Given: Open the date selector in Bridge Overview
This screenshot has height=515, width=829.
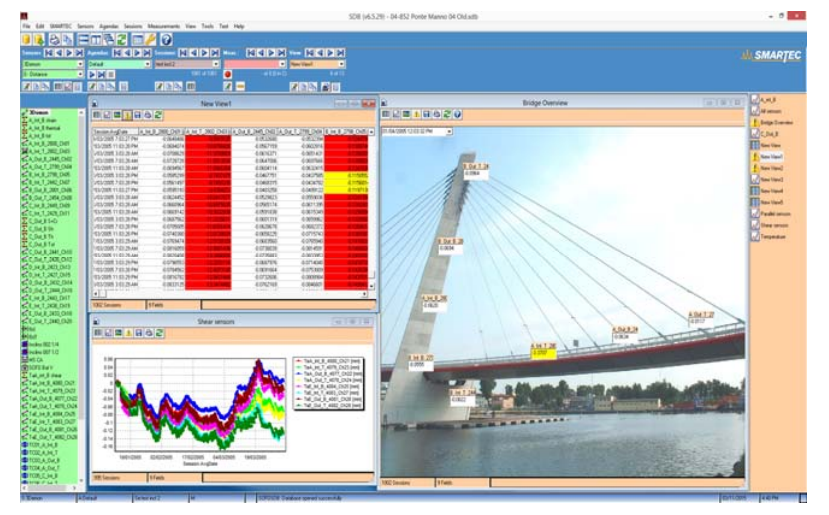Looking at the screenshot, I should [451, 130].
